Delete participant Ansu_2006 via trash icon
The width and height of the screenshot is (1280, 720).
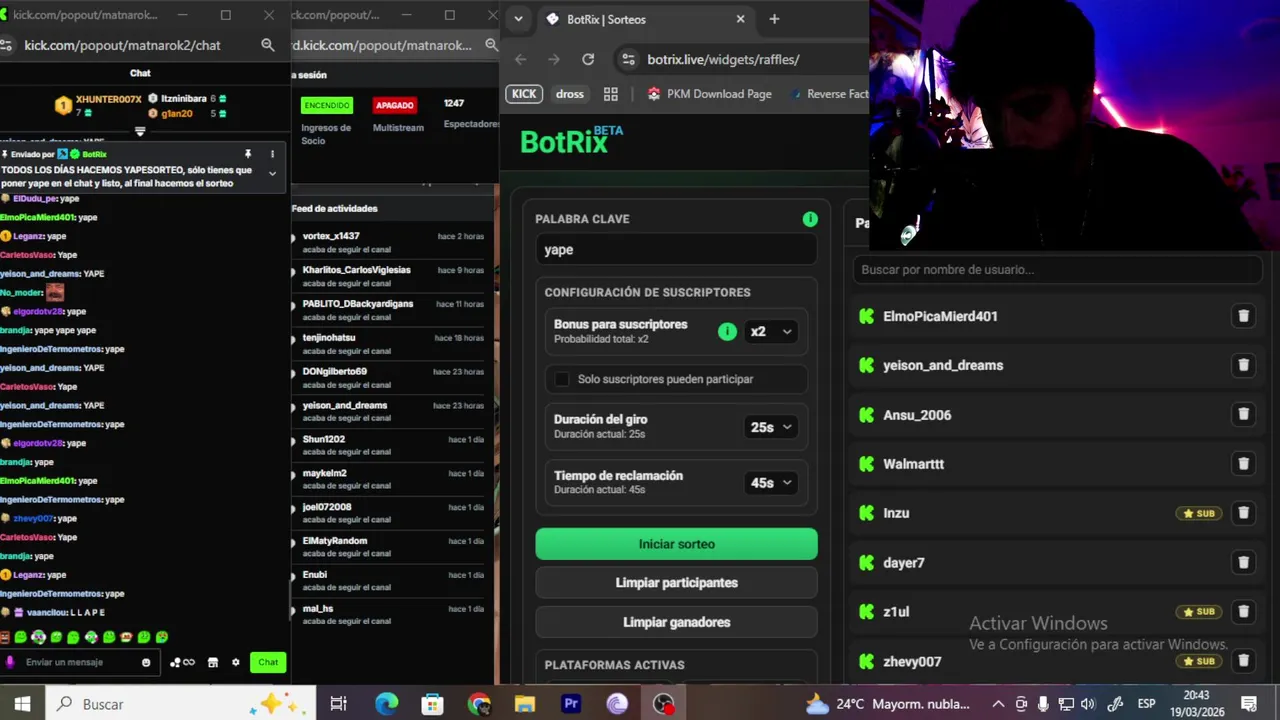point(1243,414)
